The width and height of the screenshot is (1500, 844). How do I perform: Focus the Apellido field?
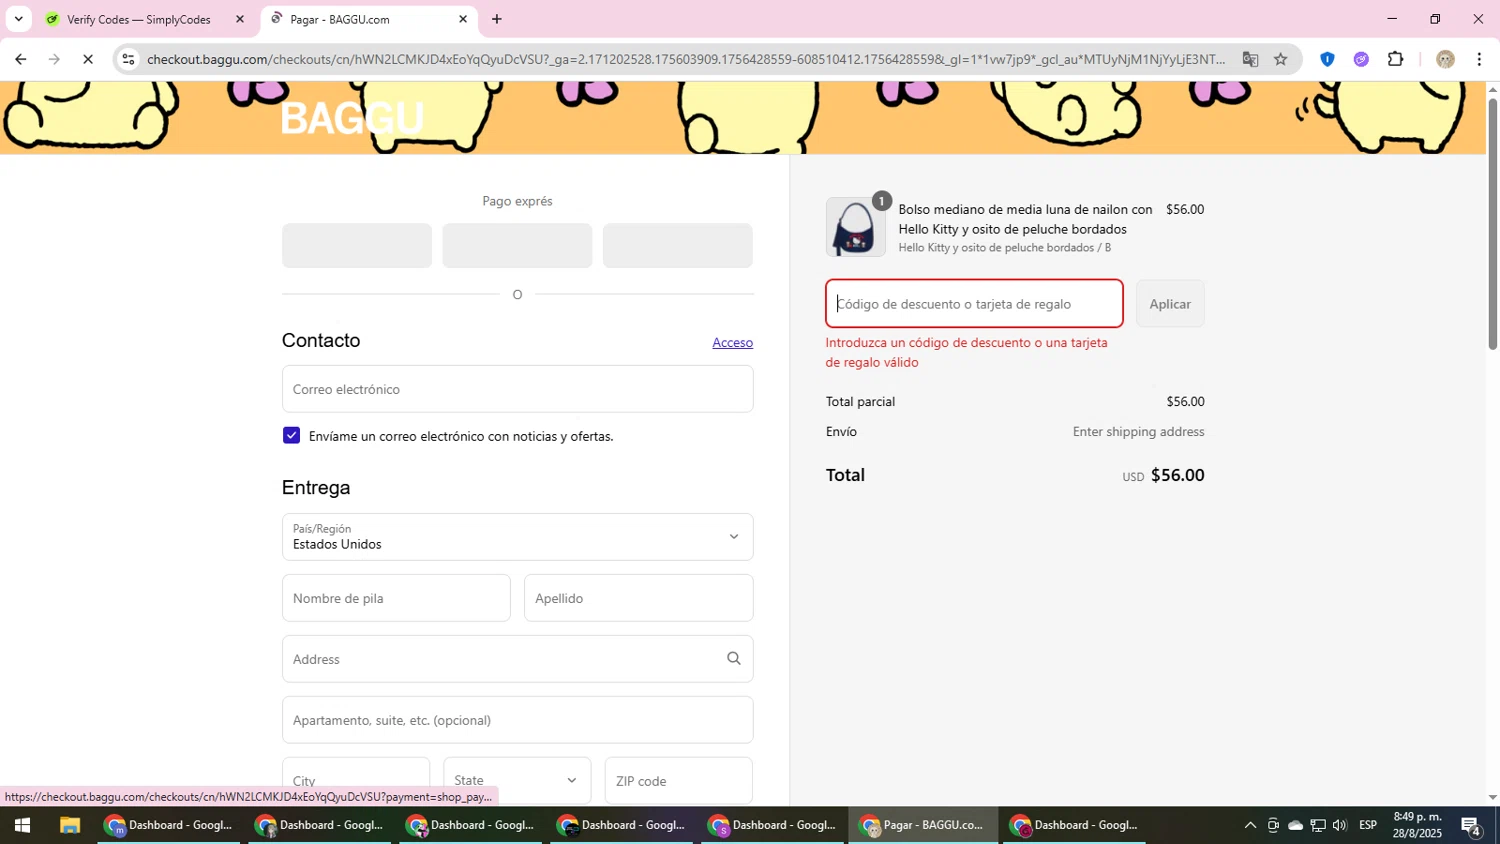(638, 598)
